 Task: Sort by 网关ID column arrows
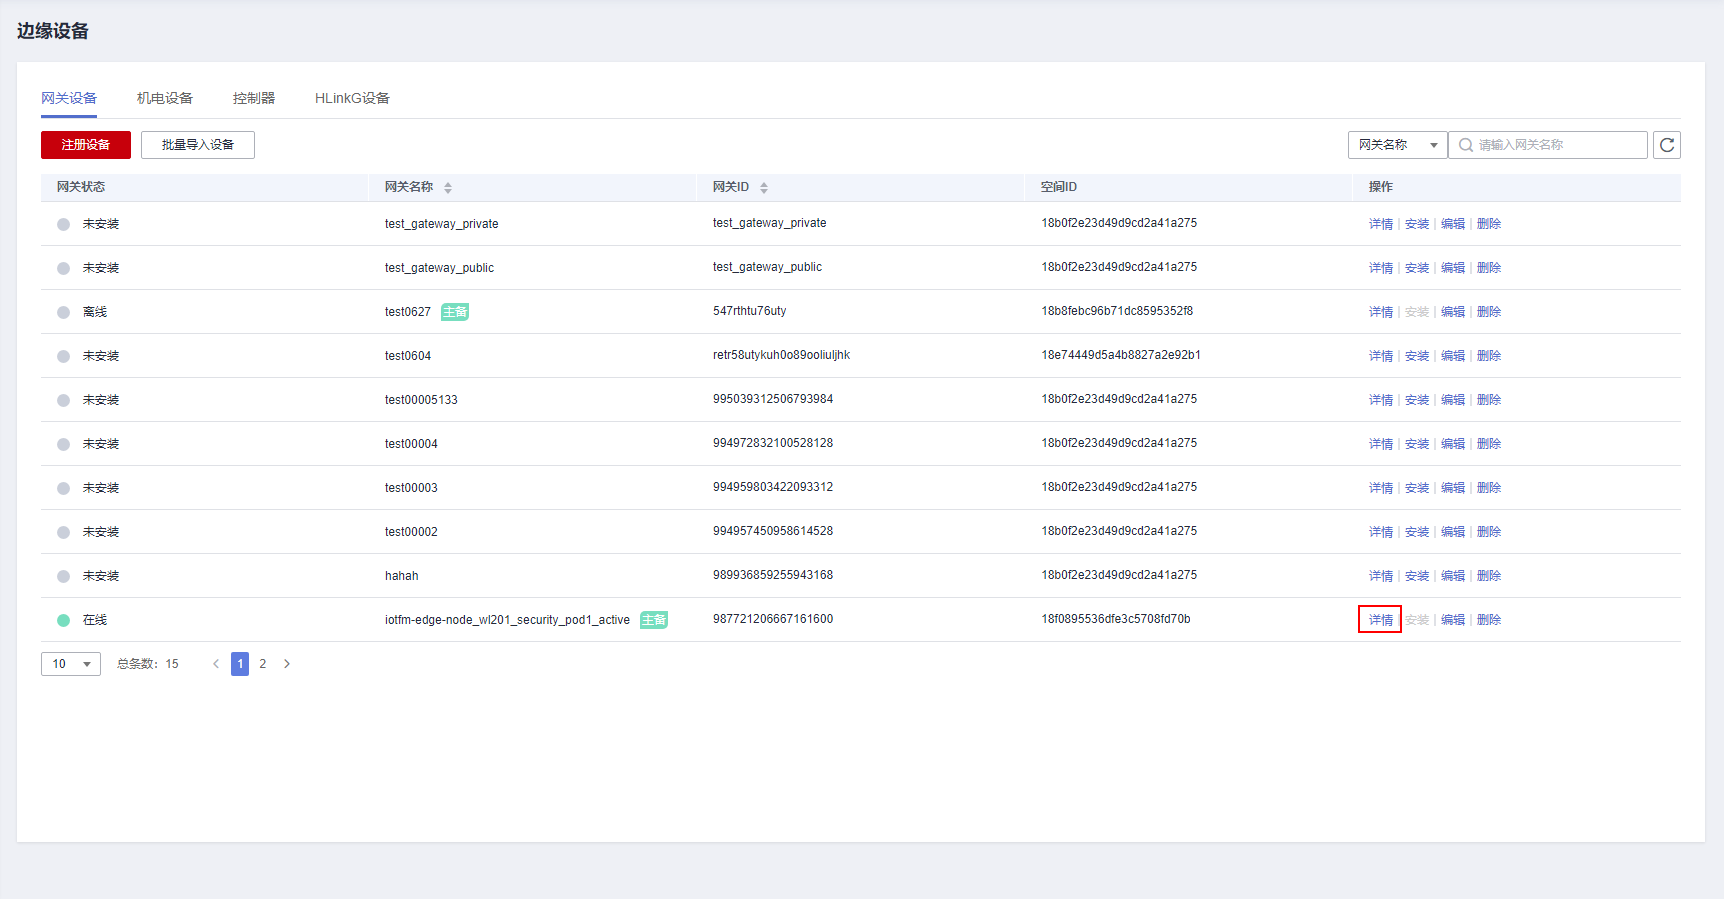[x=764, y=187]
